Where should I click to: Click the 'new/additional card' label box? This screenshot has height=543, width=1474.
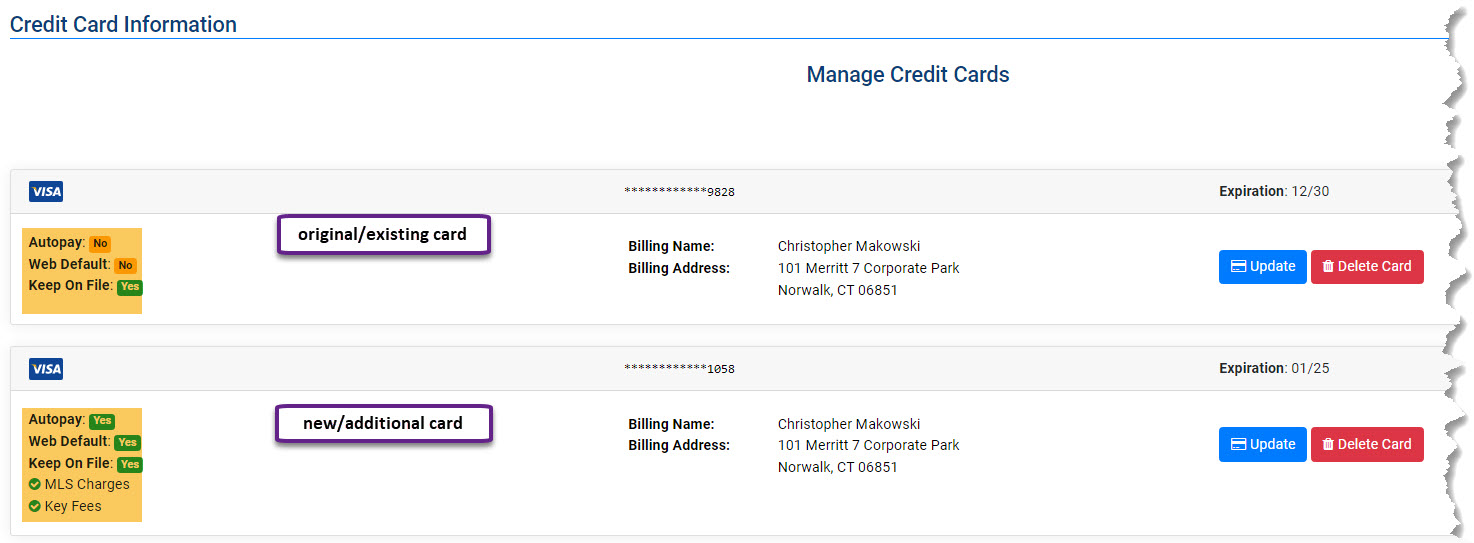[384, 423]
